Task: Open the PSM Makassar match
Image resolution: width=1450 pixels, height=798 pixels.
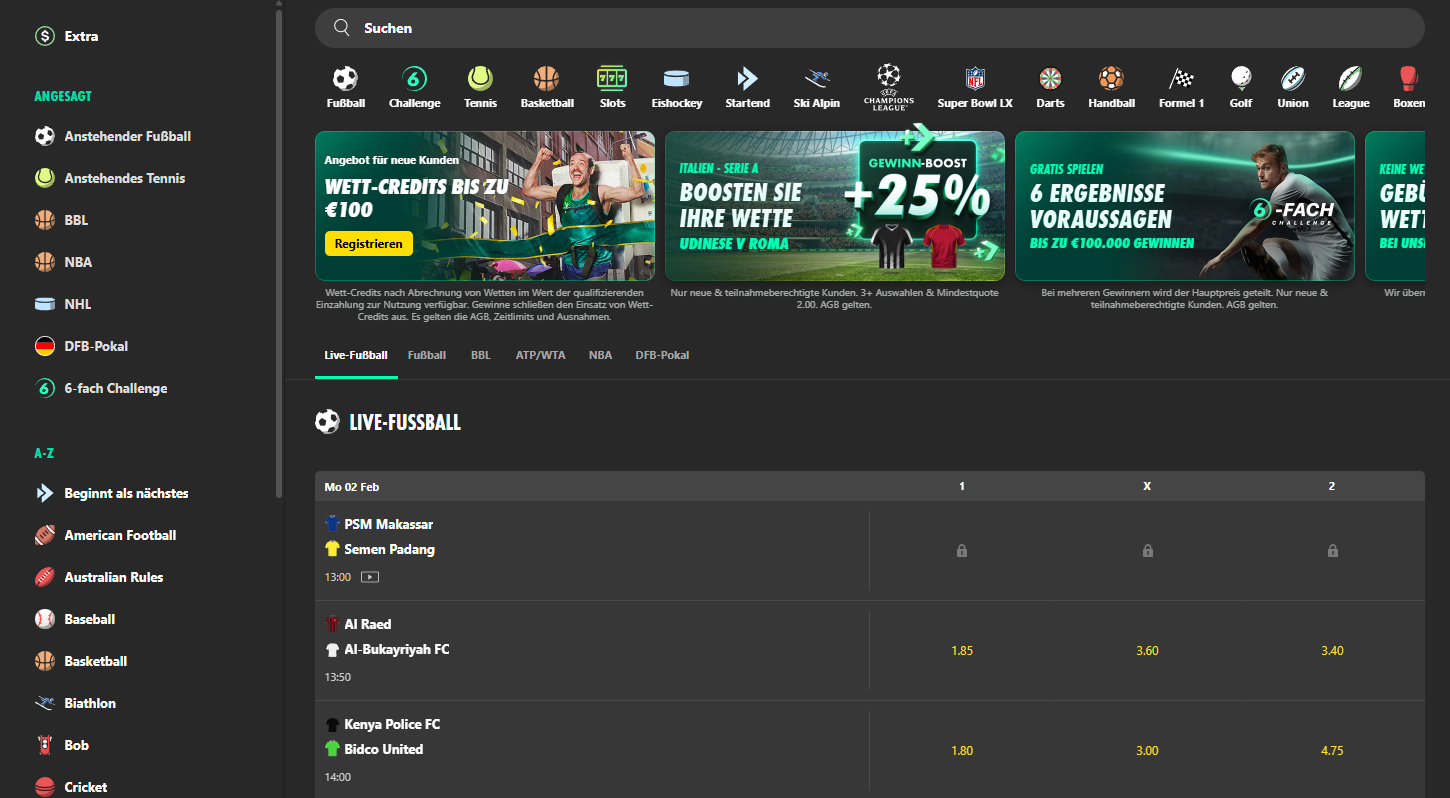Action: pos(592,551)
